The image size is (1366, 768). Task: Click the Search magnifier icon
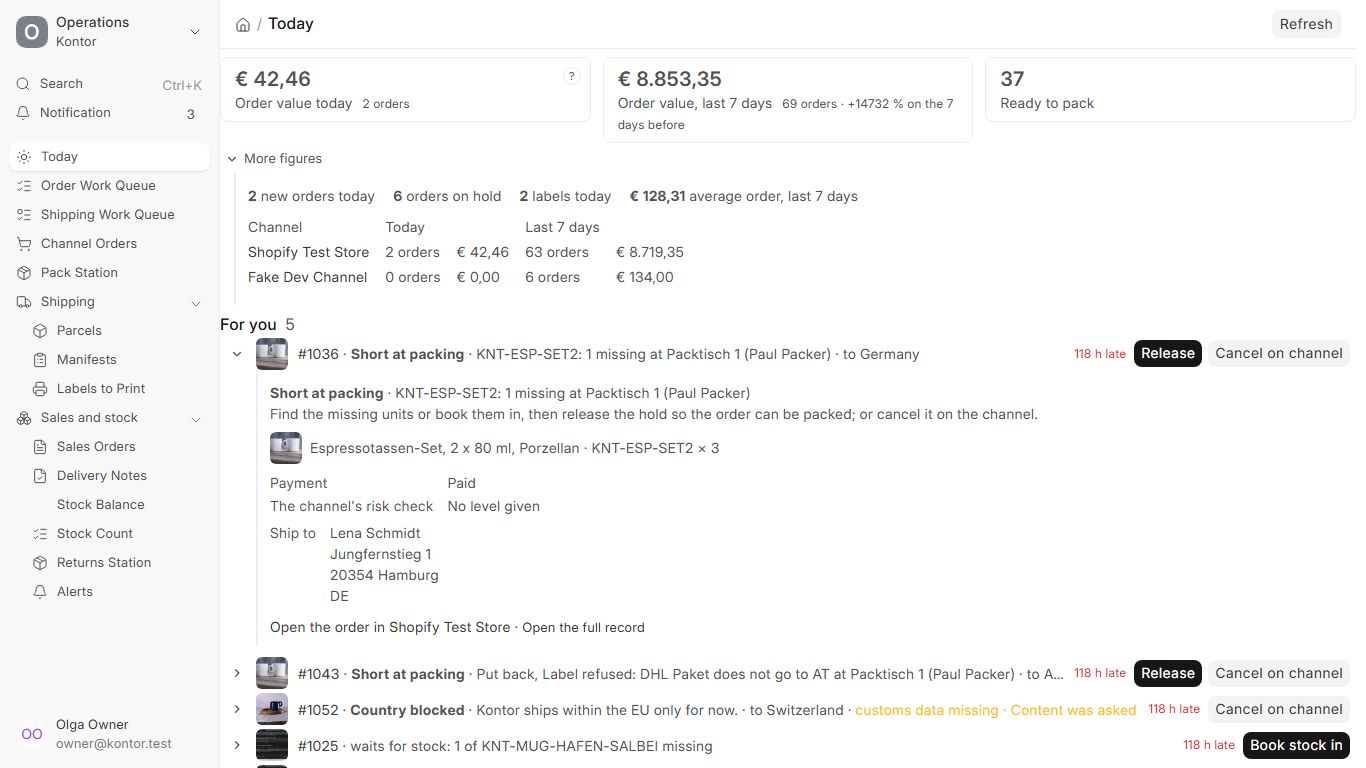pyautogui.click(x=23, y=84)
